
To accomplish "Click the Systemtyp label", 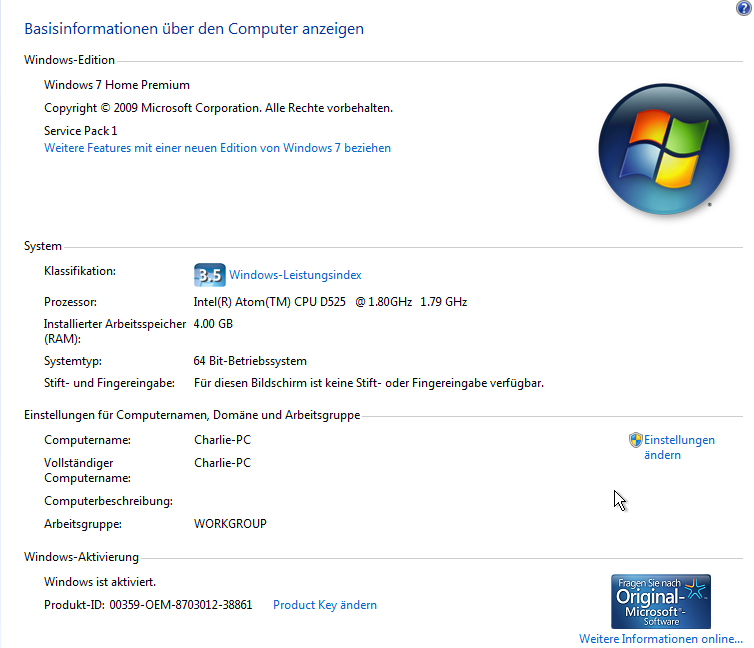I will click(x=73, y=361).
